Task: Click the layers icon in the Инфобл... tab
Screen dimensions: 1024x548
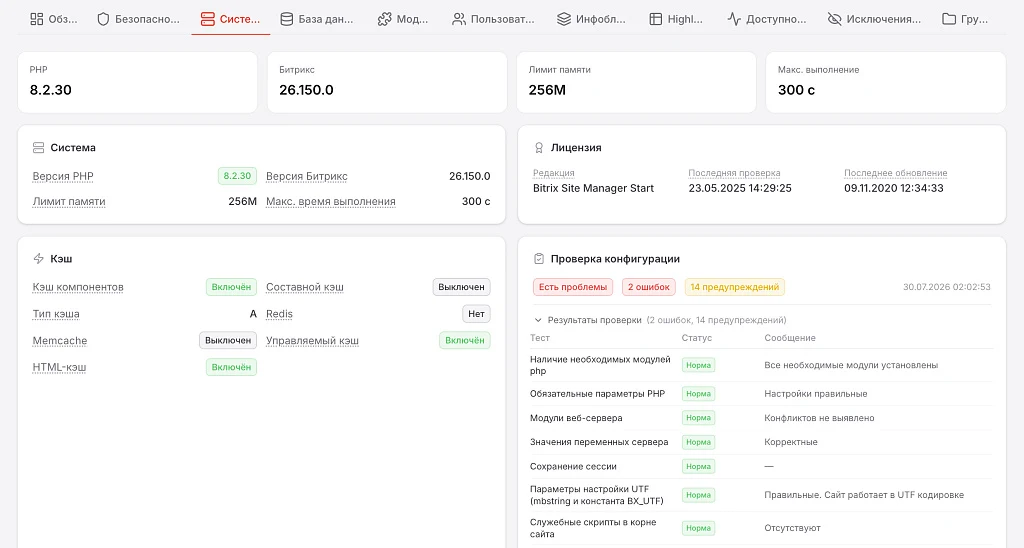Action: [x=564, y=19]
